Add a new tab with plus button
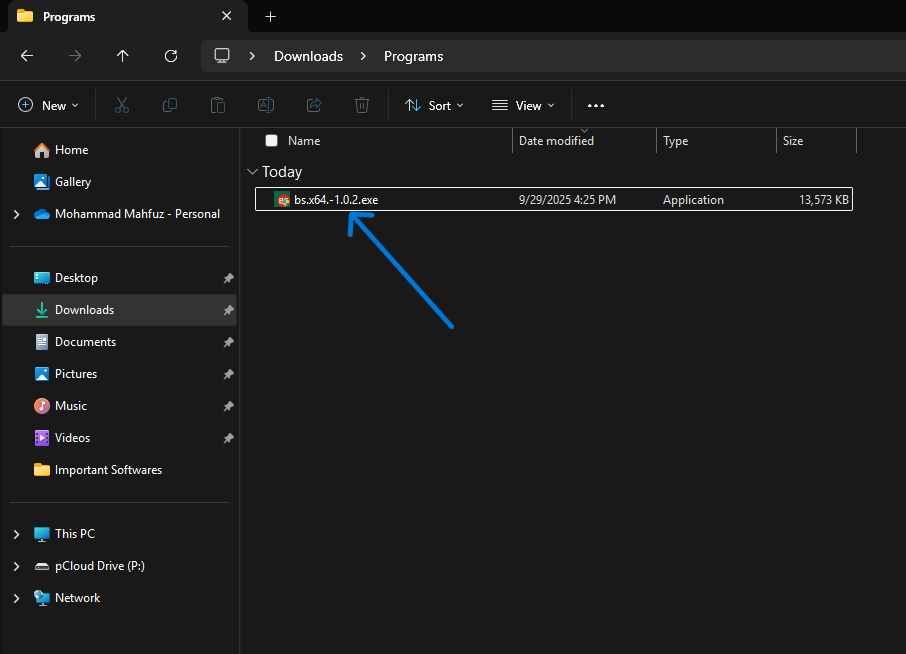The width and height of the screenshot is (906, 654). [270, 16]
